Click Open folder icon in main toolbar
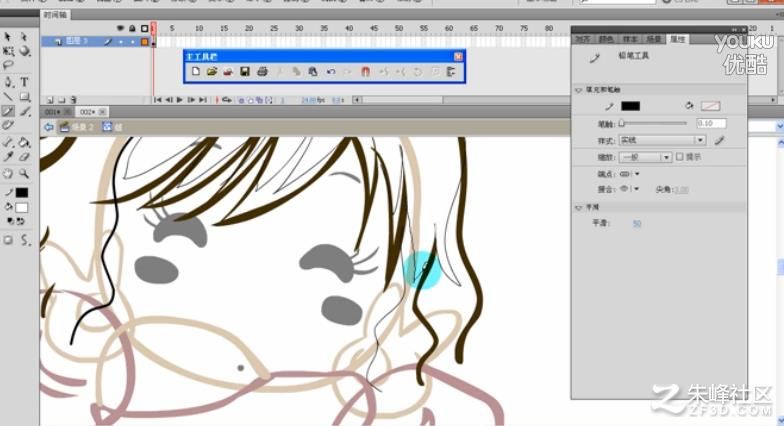The image size is (784, 426). point(212,72)
